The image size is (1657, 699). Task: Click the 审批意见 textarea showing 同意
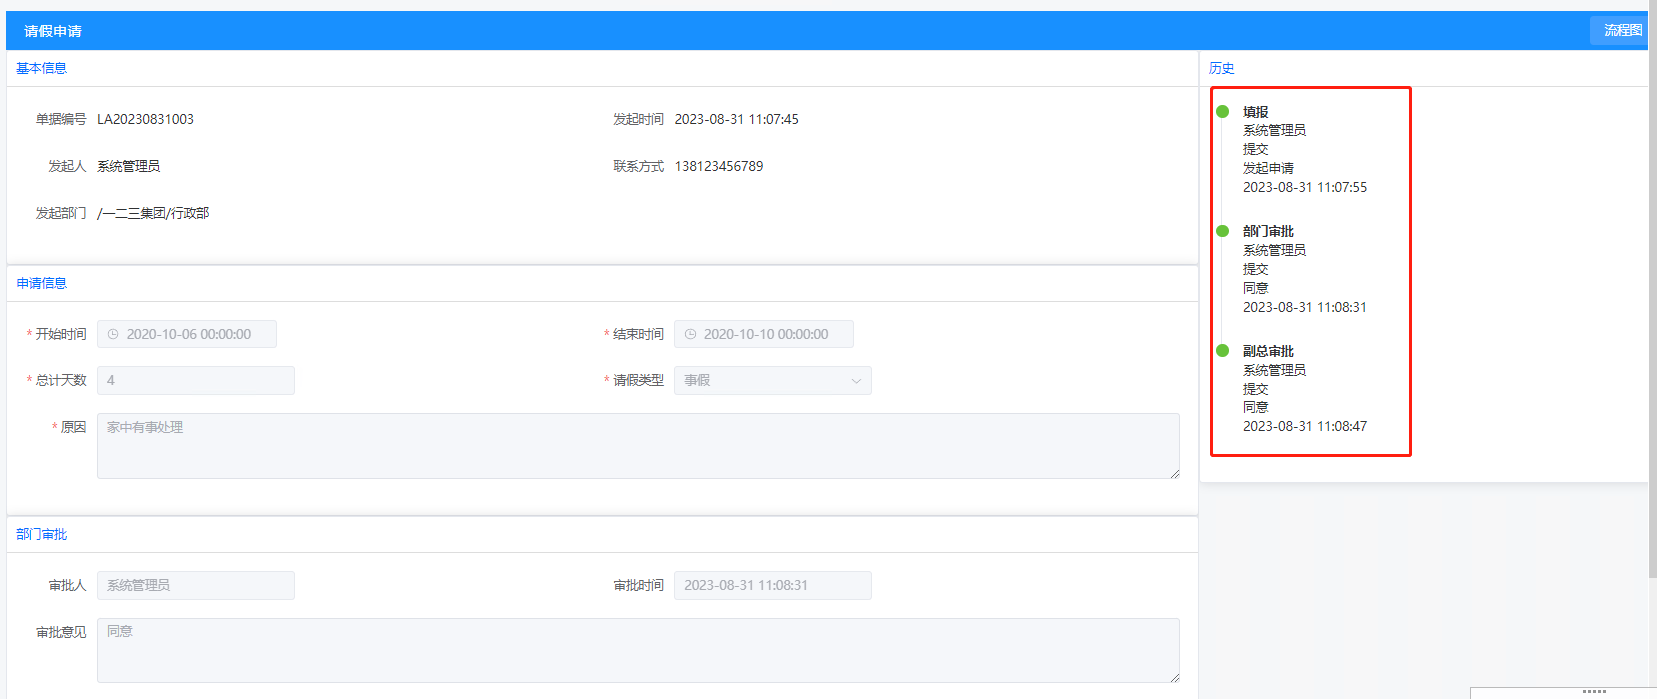[638, 650]
